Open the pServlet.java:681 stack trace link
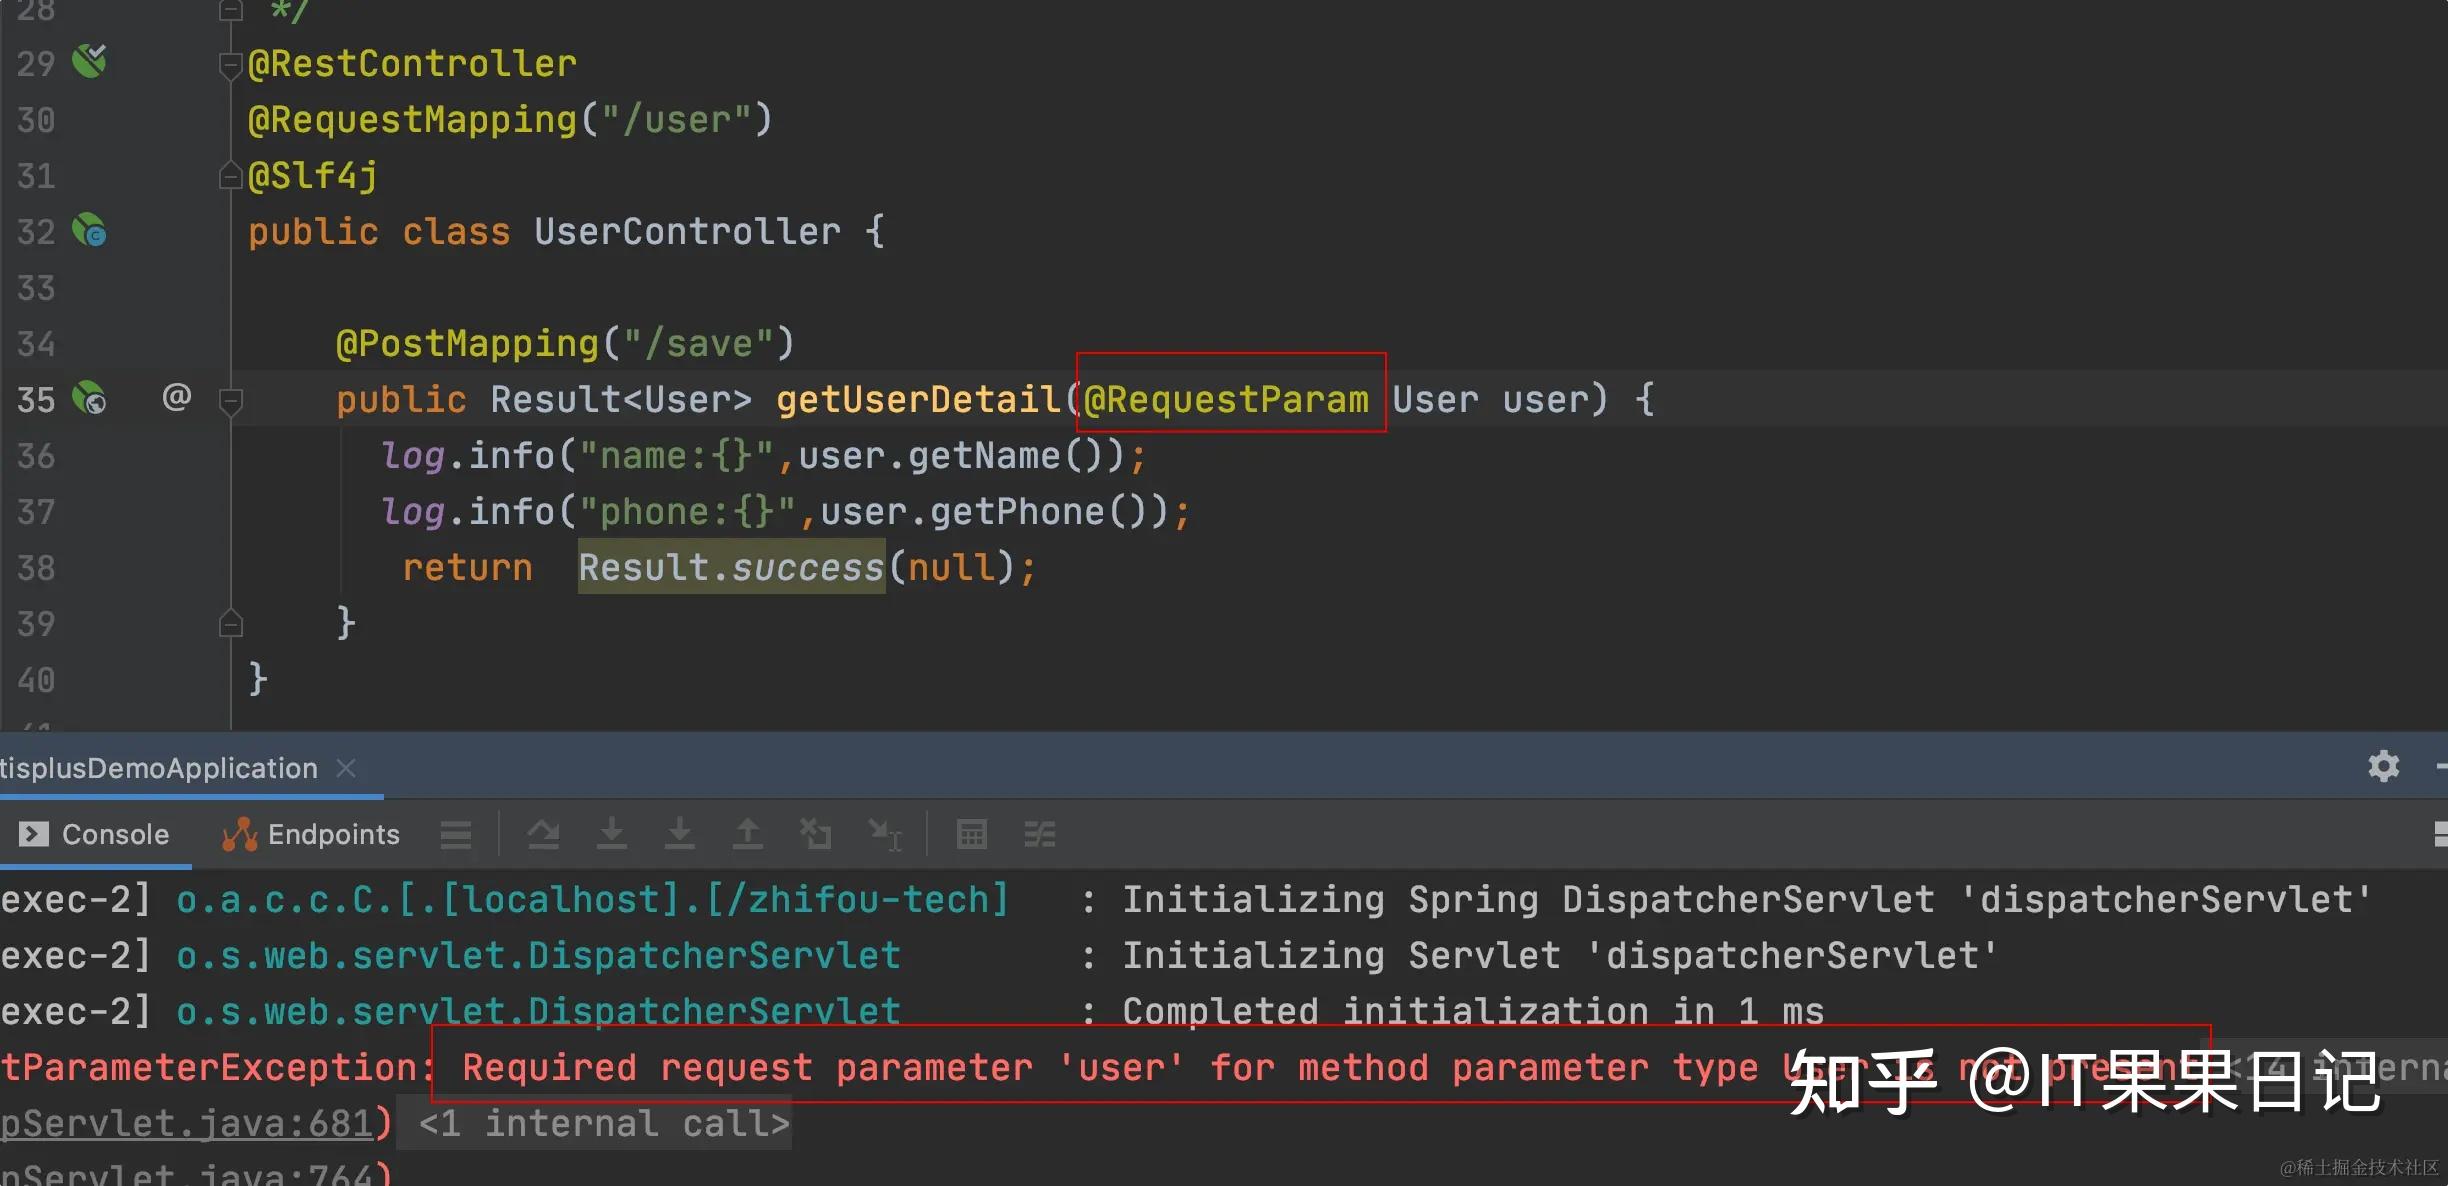The height and width of the screenshot is (1186, 2448). [x=187, y=1124]
